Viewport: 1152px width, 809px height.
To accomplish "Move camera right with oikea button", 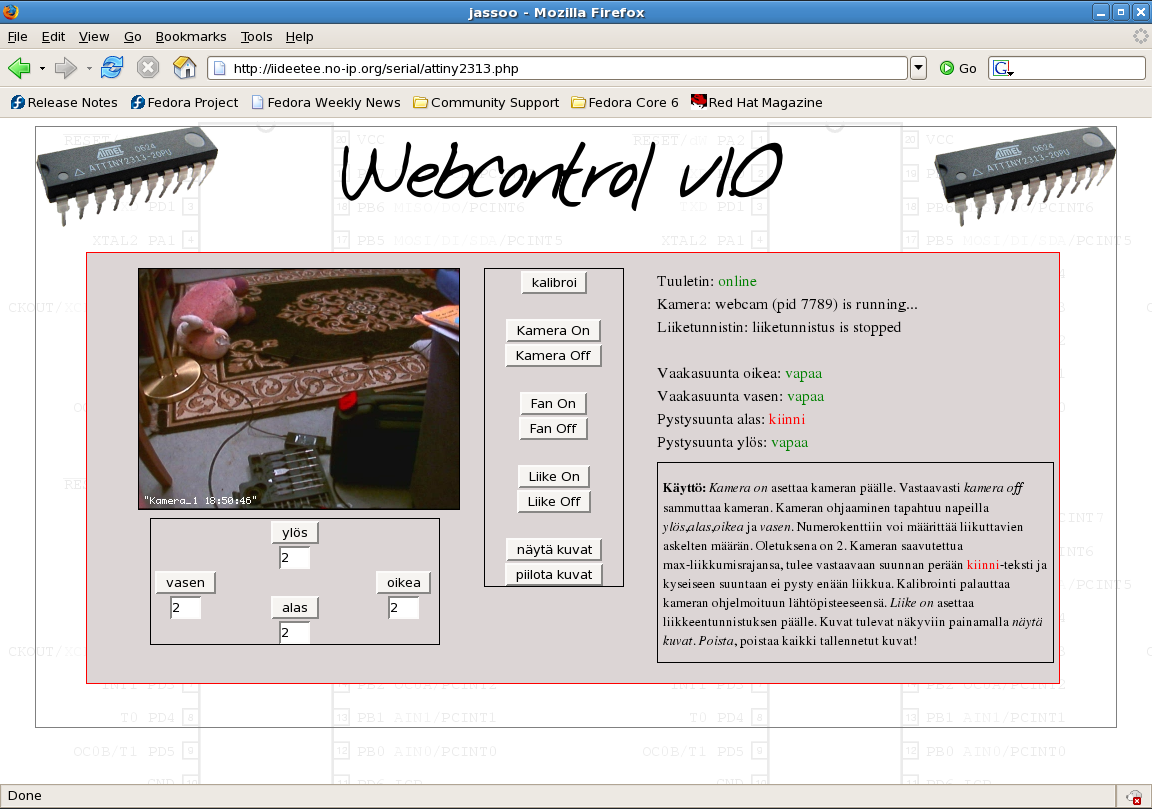I will pos(403,583).
